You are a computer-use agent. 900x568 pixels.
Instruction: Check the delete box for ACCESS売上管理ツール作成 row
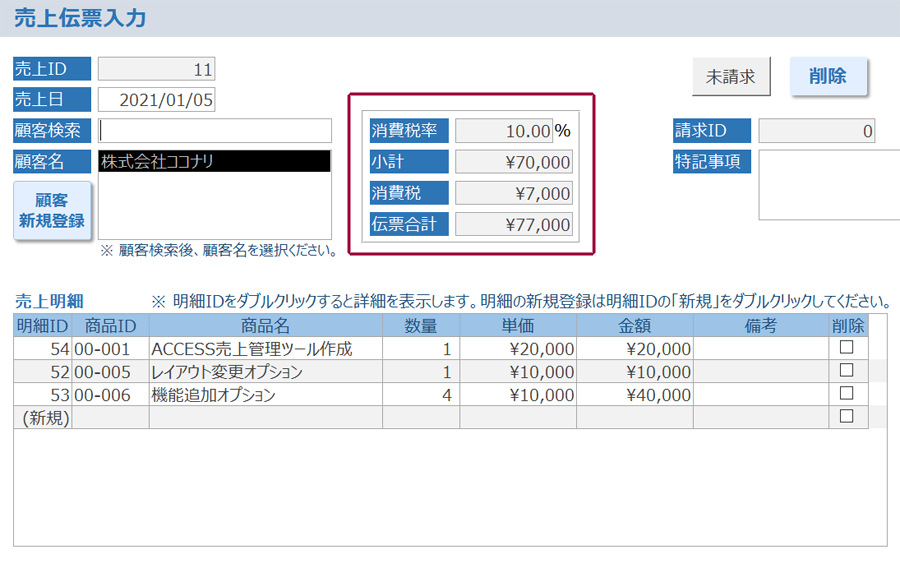[847, 348]
